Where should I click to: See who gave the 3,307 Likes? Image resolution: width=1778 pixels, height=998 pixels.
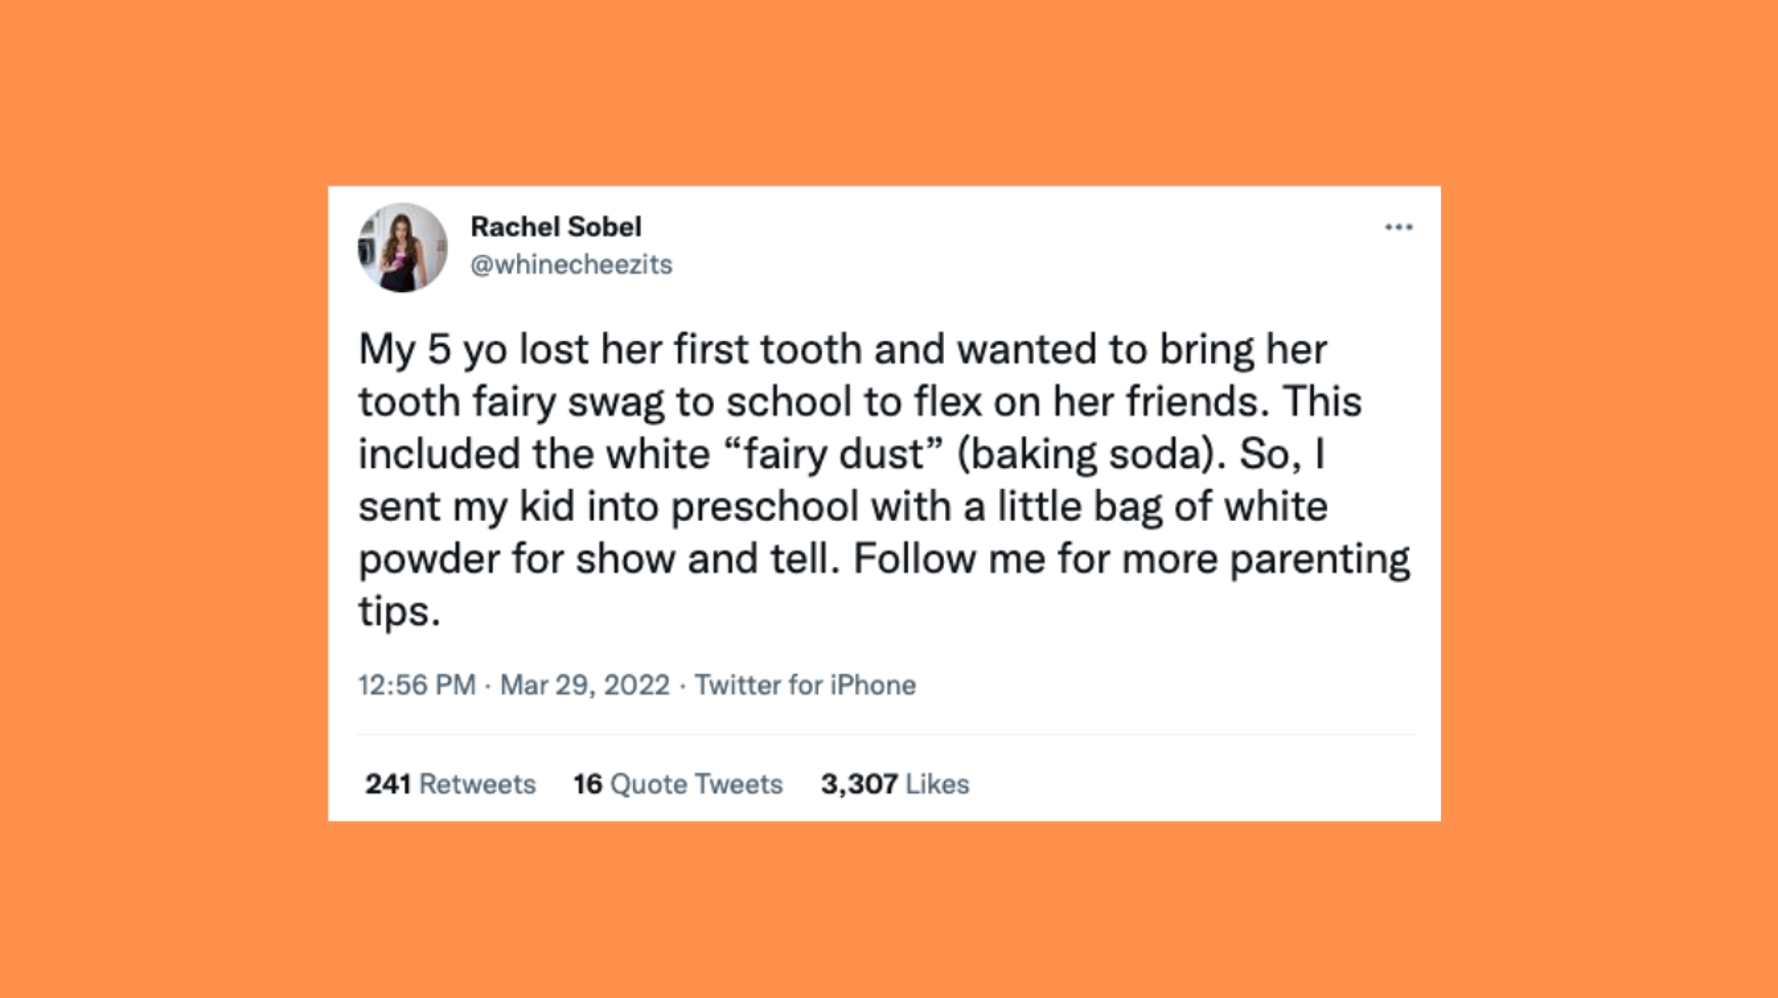click(893, 784)
